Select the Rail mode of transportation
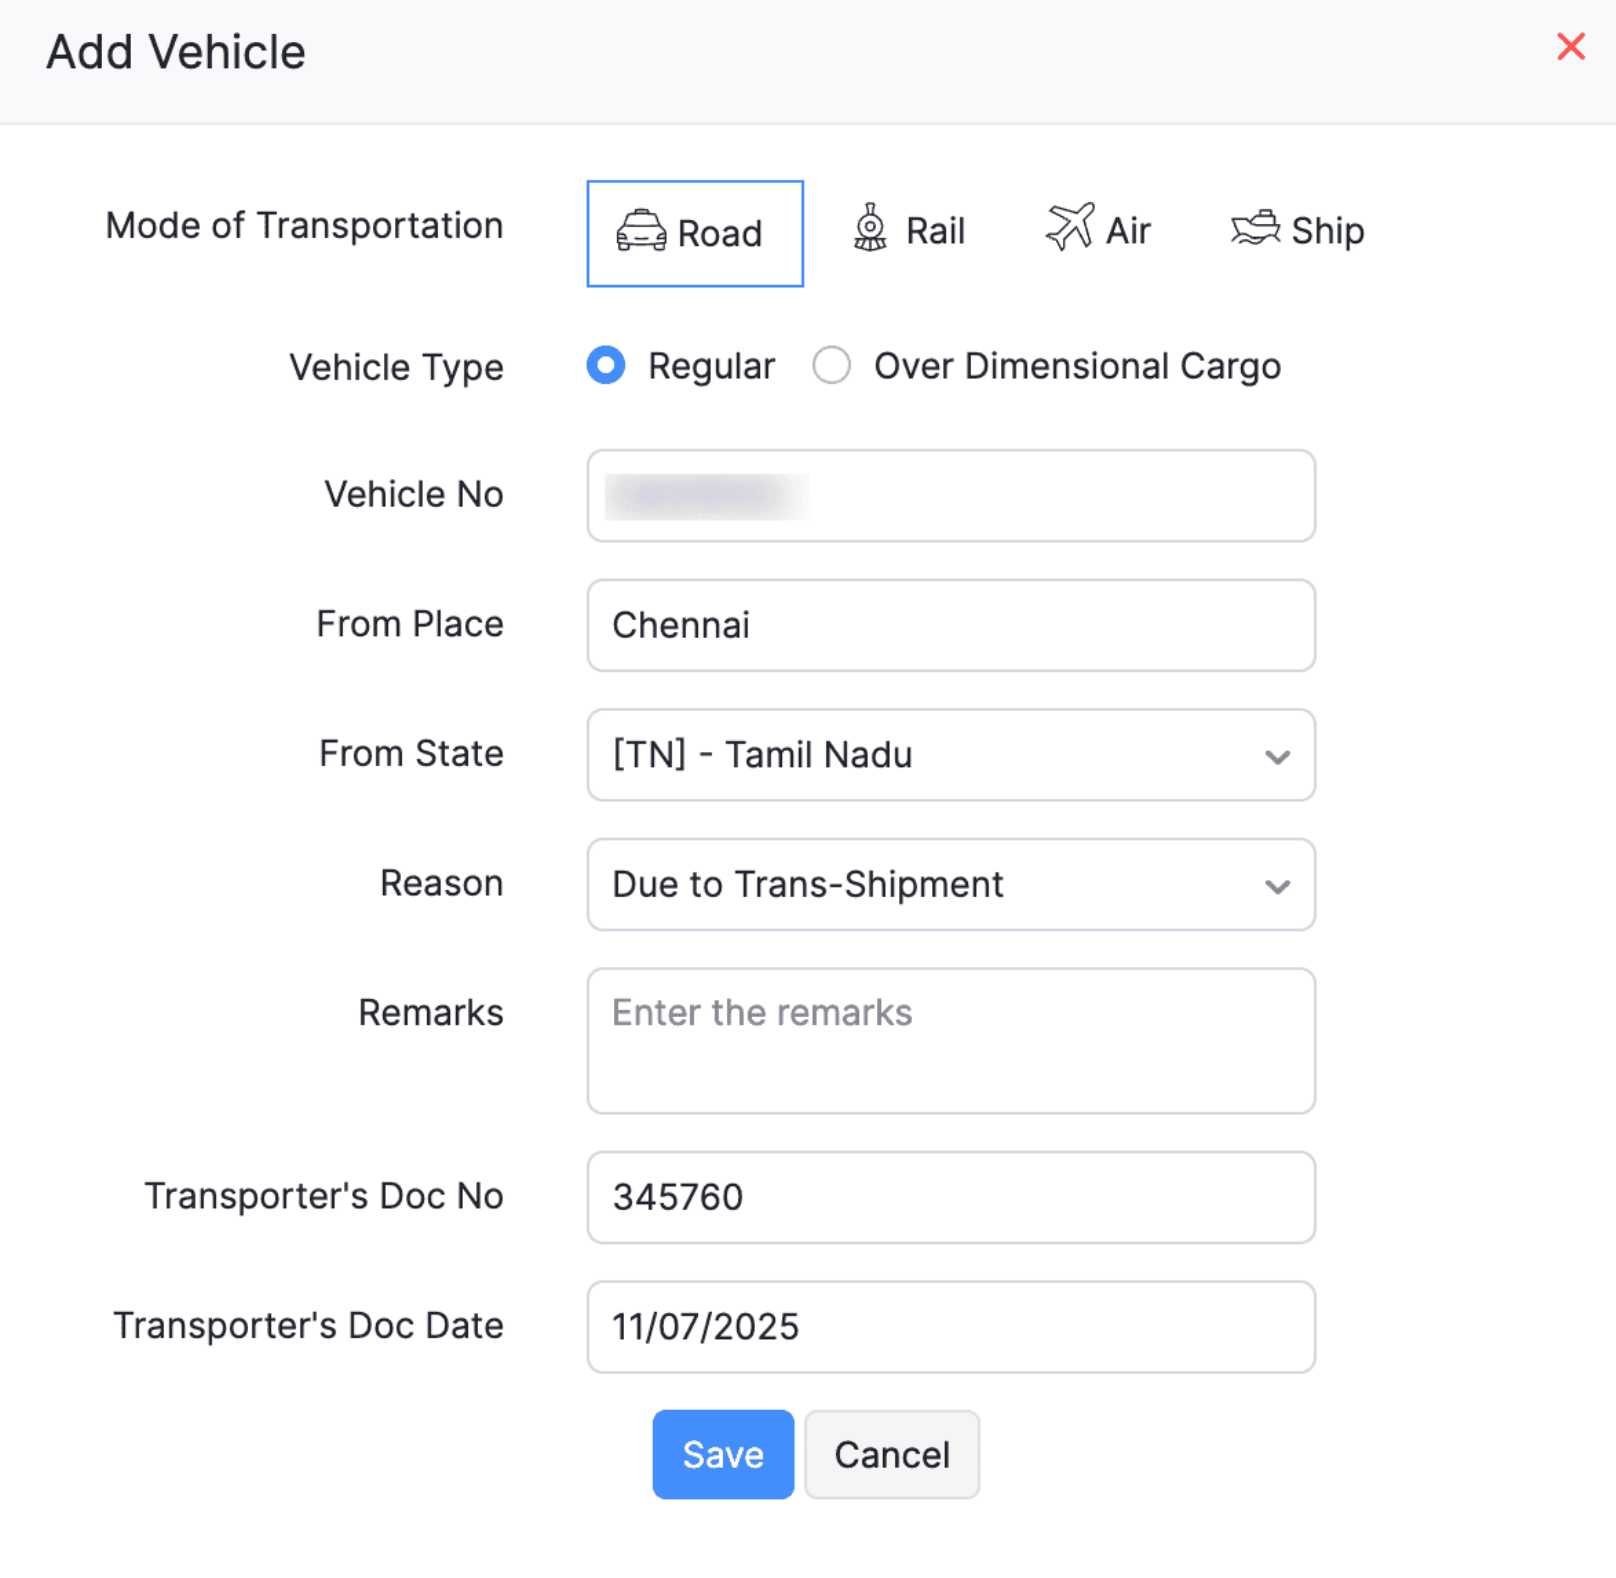This screenshot has width=1616, height=1578. point(911,230)
